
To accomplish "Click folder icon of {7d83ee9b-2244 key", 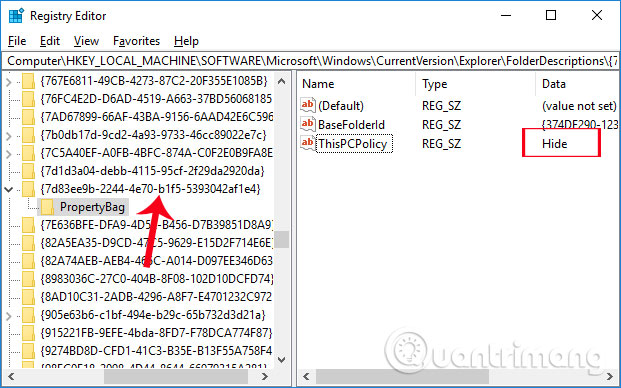I will [29, 189].
